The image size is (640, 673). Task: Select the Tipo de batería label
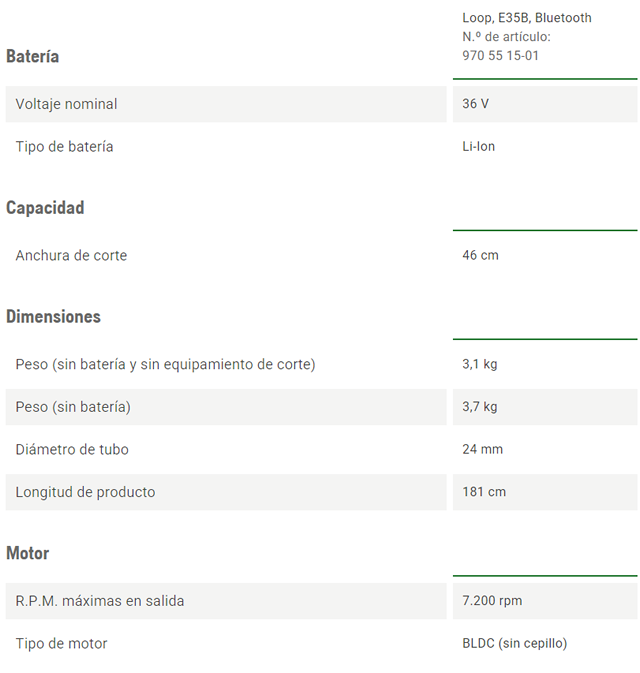point(64,147)
